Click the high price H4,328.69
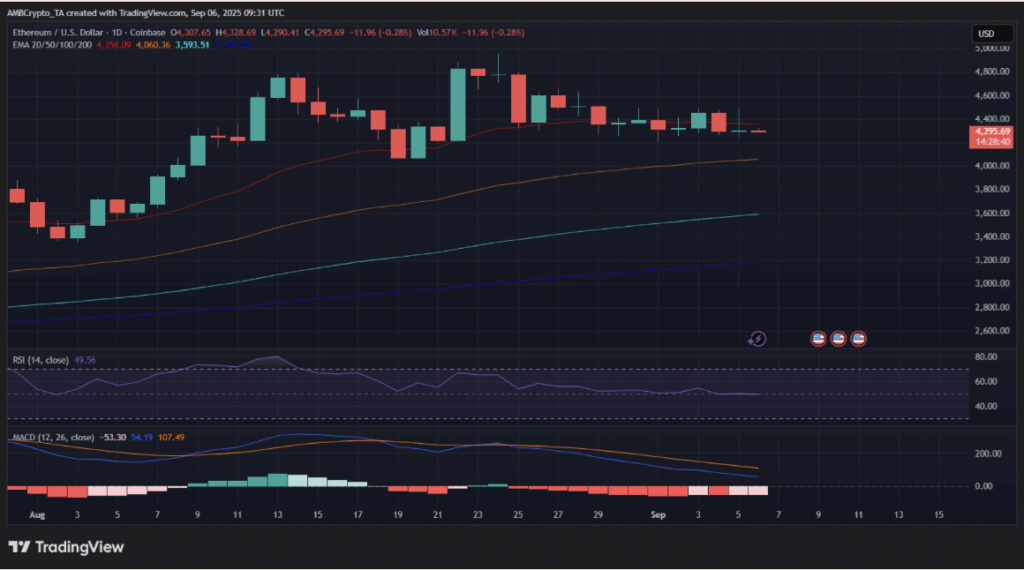 (x=236, y=33)
